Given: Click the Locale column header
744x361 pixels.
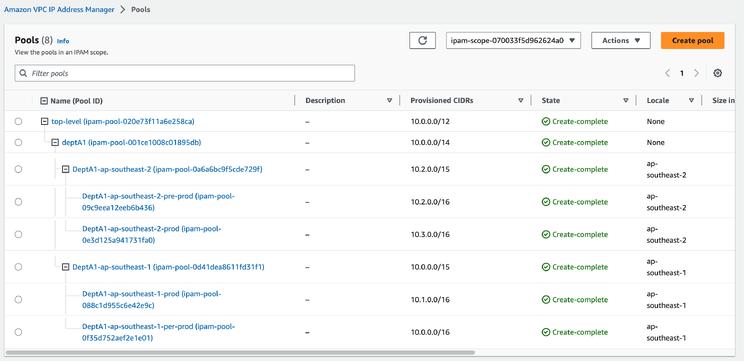Looking at the screenshot, I should (x=658, y=101).
